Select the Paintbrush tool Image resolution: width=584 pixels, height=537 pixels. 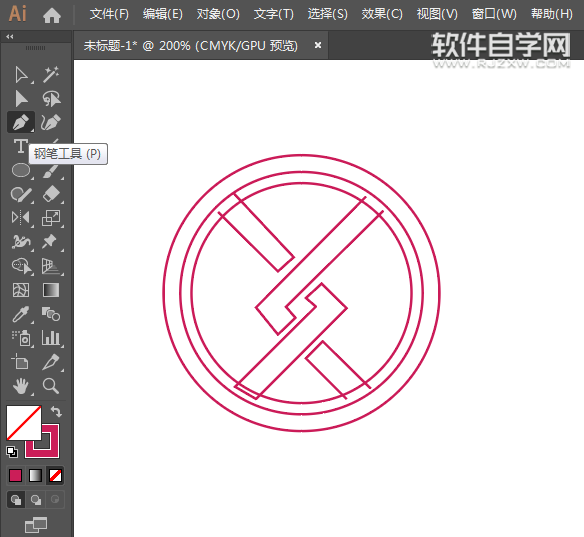click(x=51, y=171)
